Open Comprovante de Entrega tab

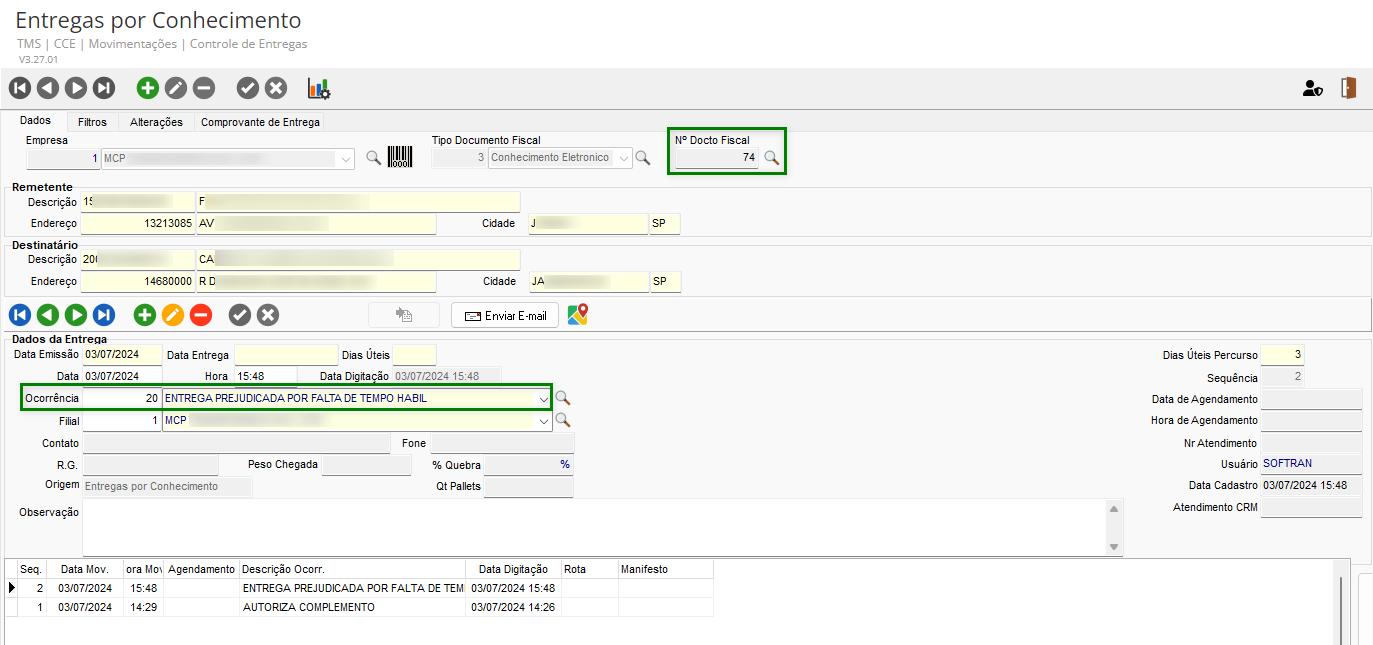coord(260,122)
